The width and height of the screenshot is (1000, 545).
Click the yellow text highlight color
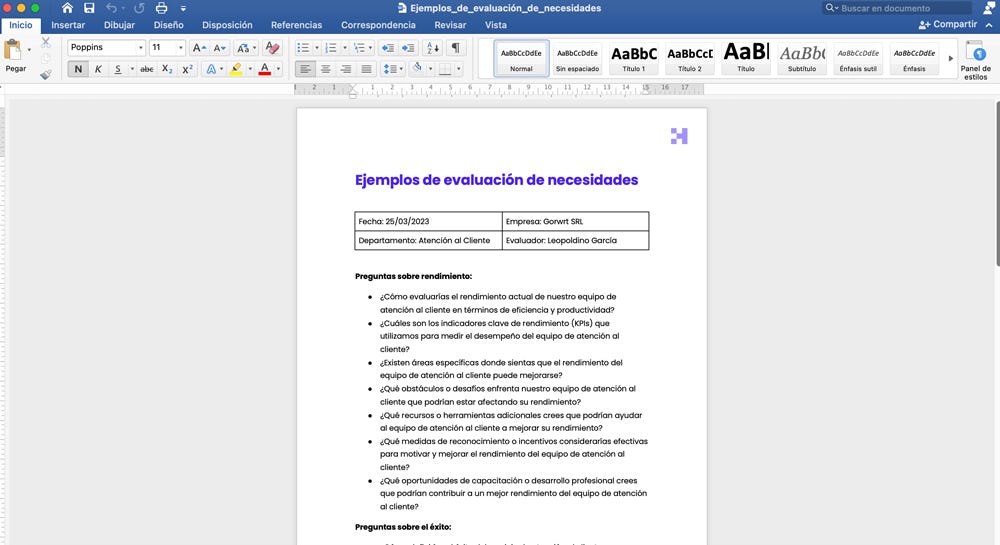(x=235, y=69)
